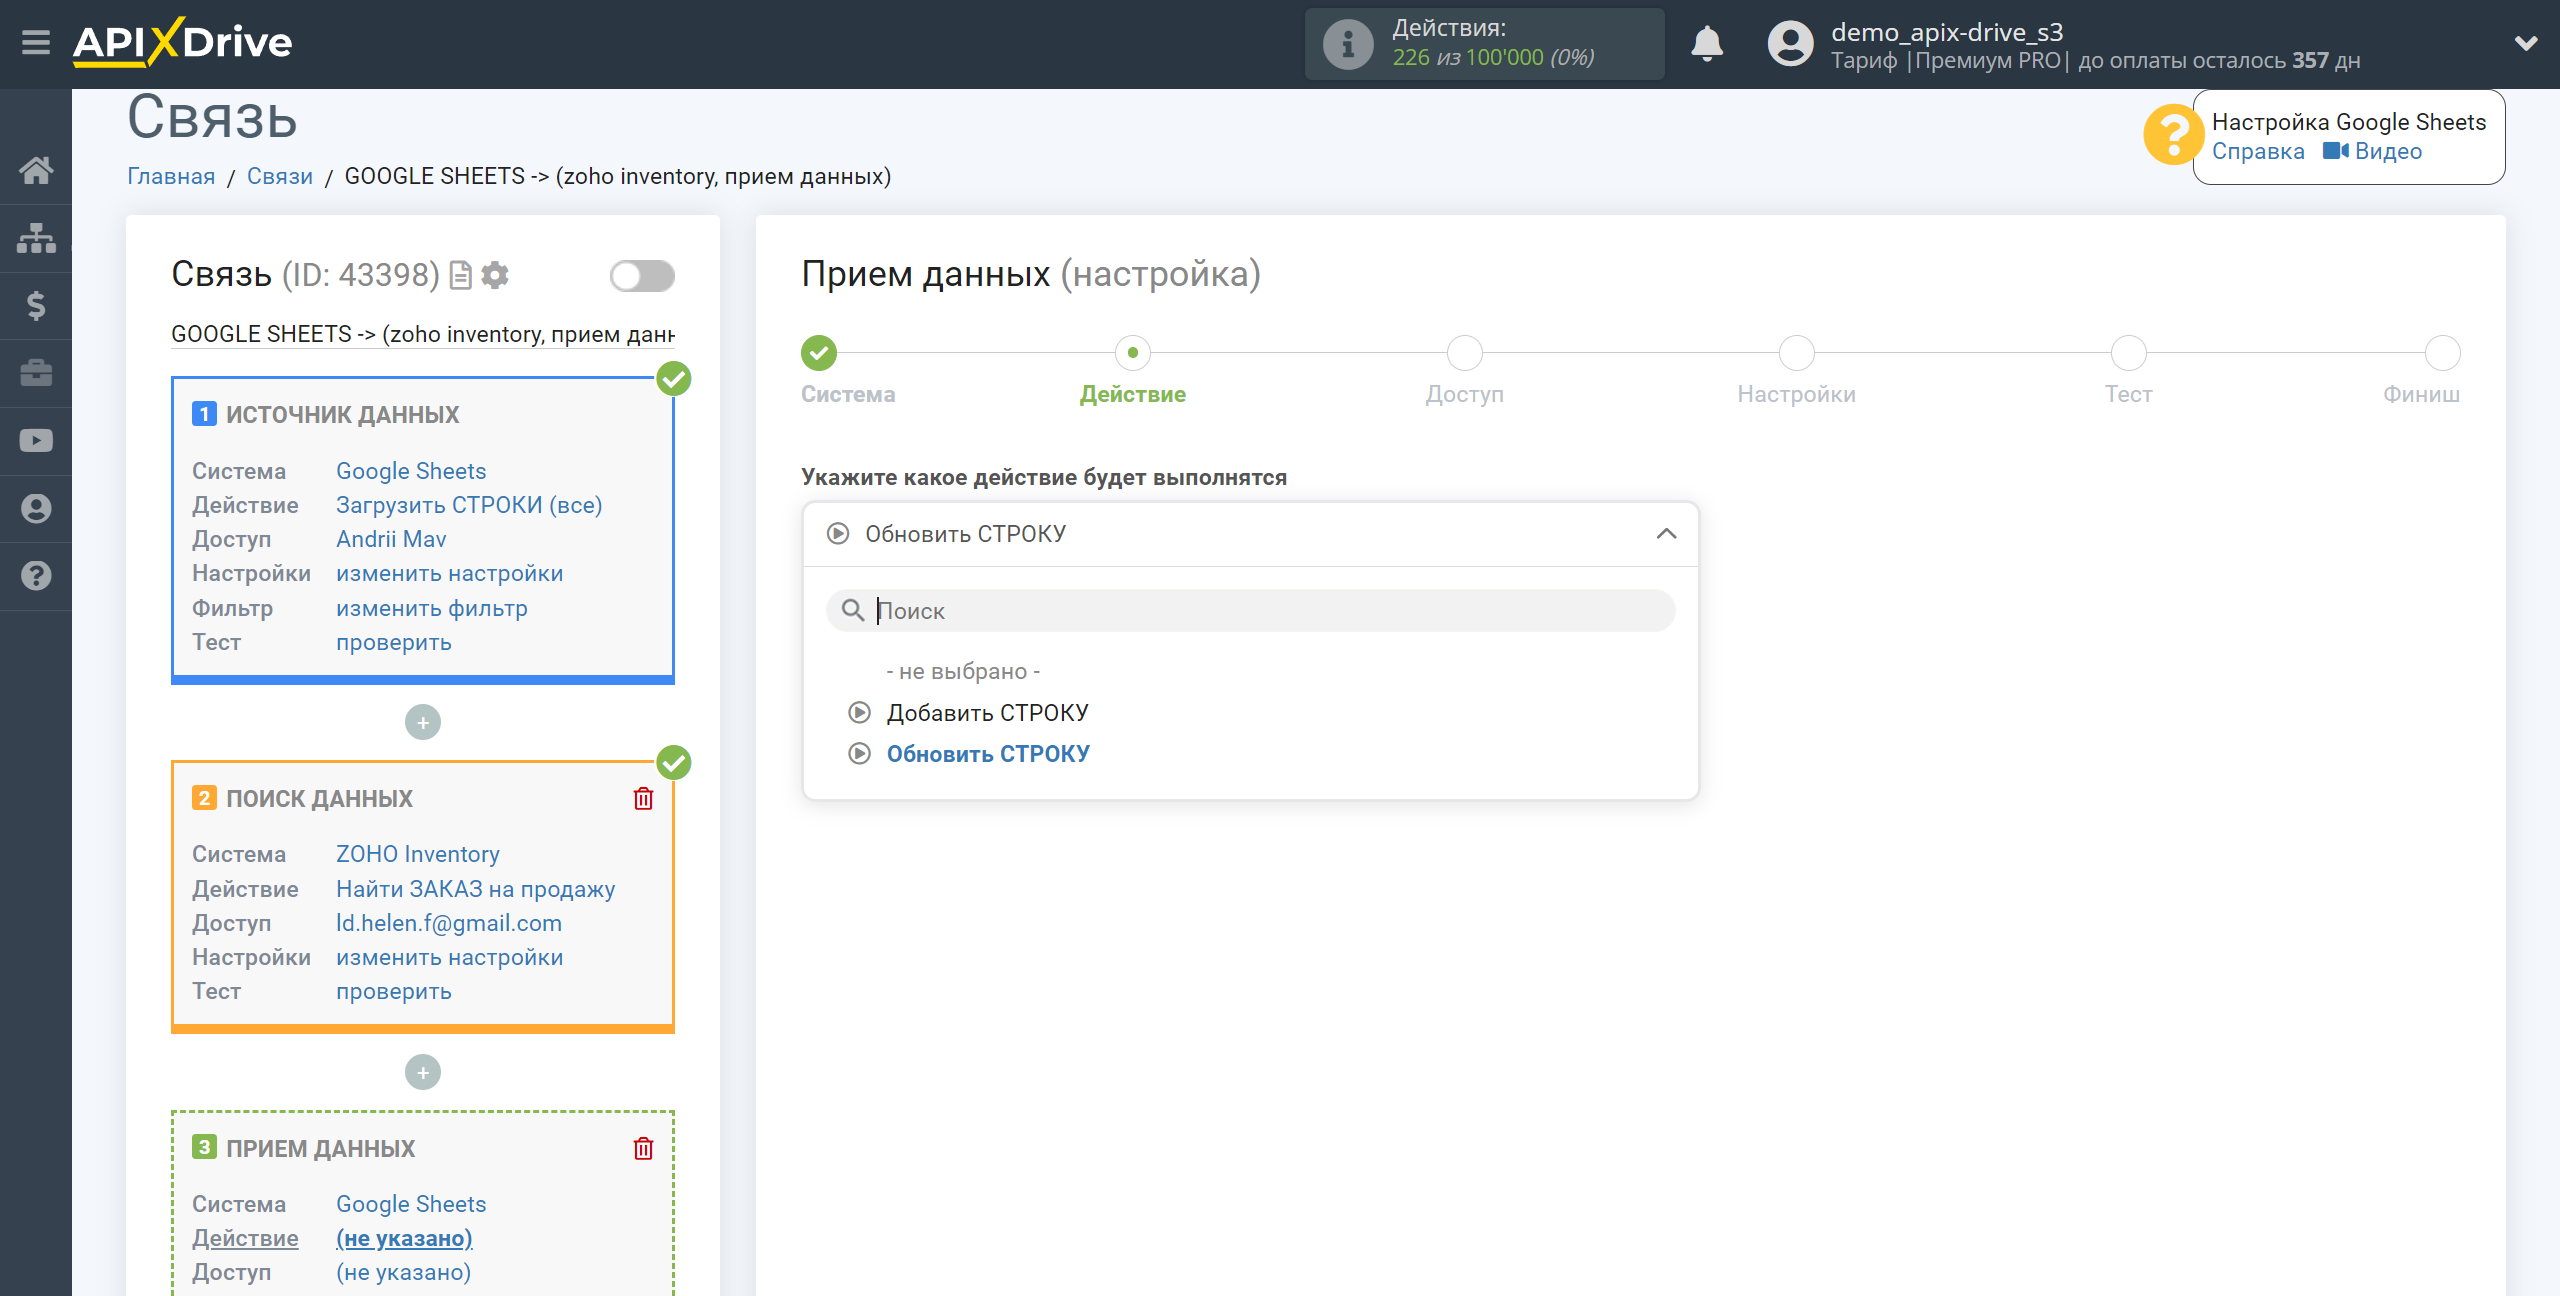Open YouTube video icon in sidebar
Image resolution: width=2560 pixels, height=1296 pixels.
[x=36, y=441]
